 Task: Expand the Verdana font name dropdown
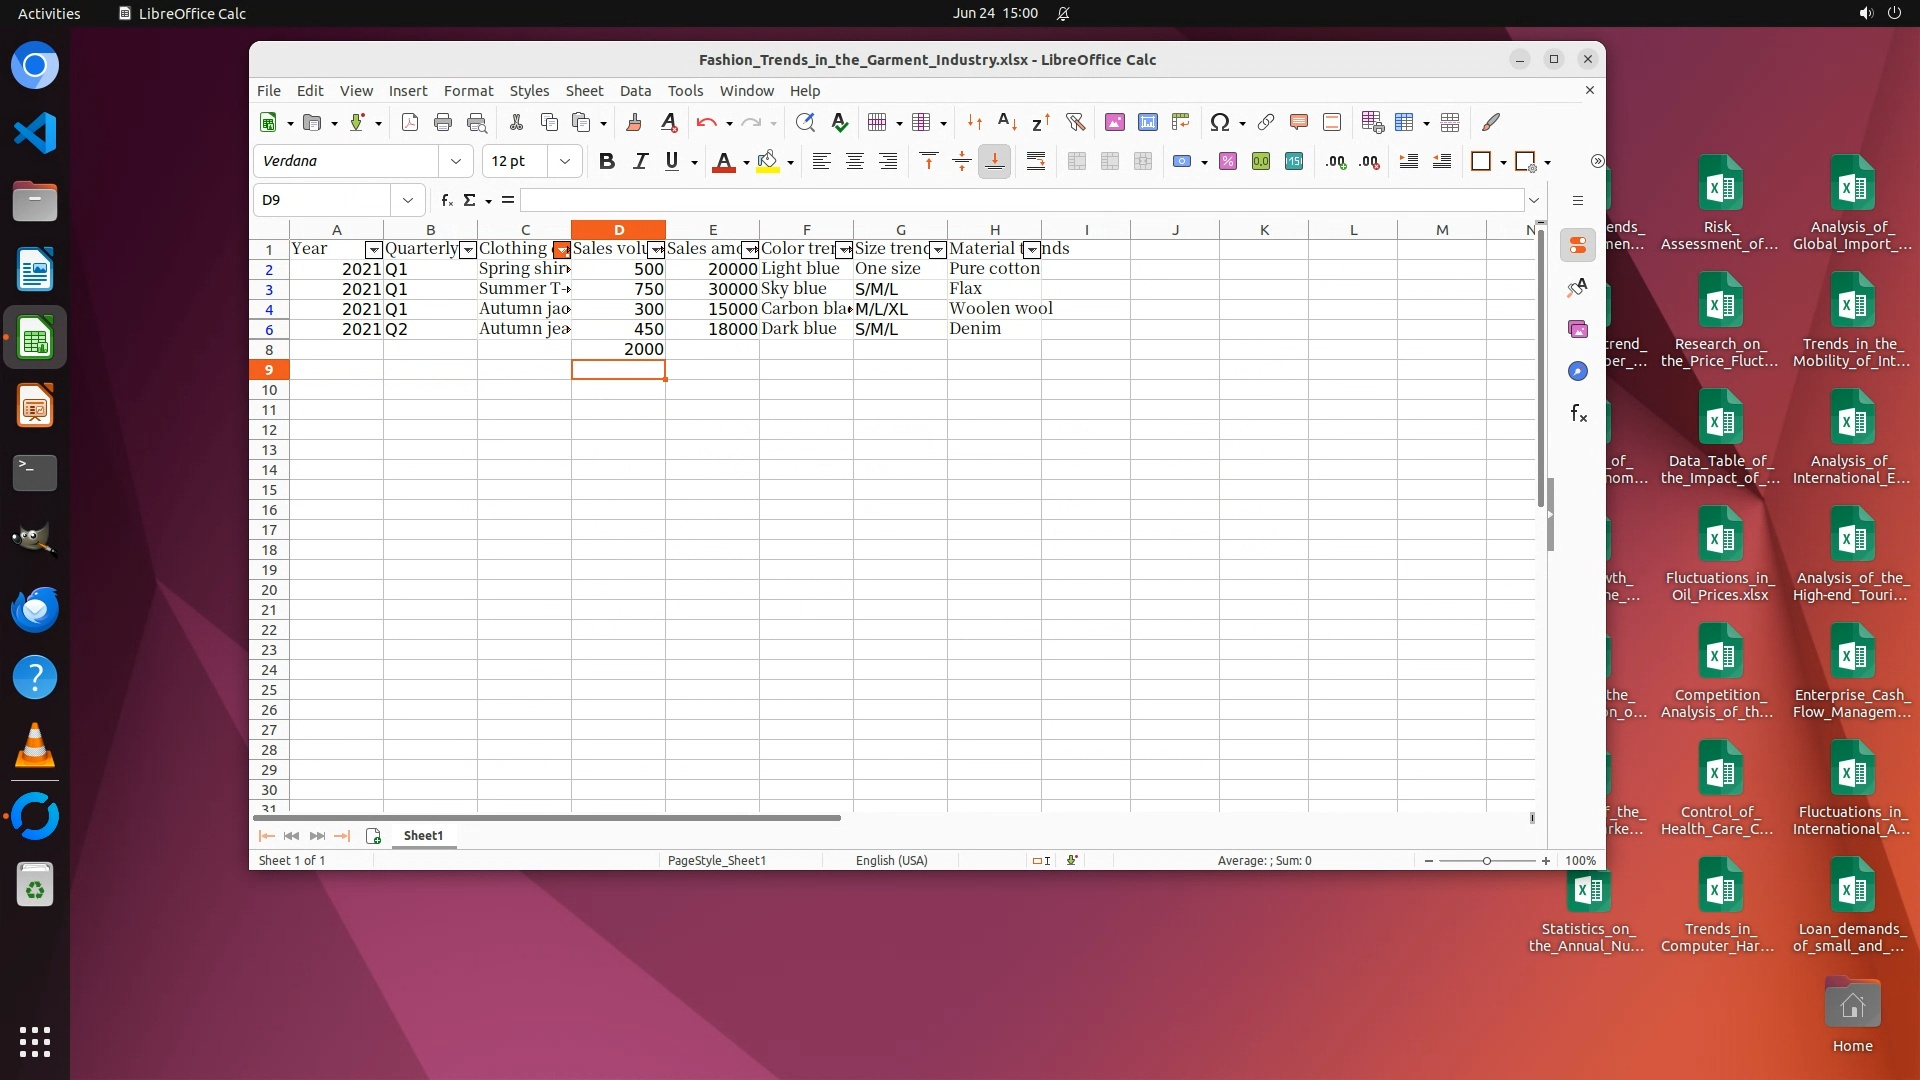click(456, 161)
